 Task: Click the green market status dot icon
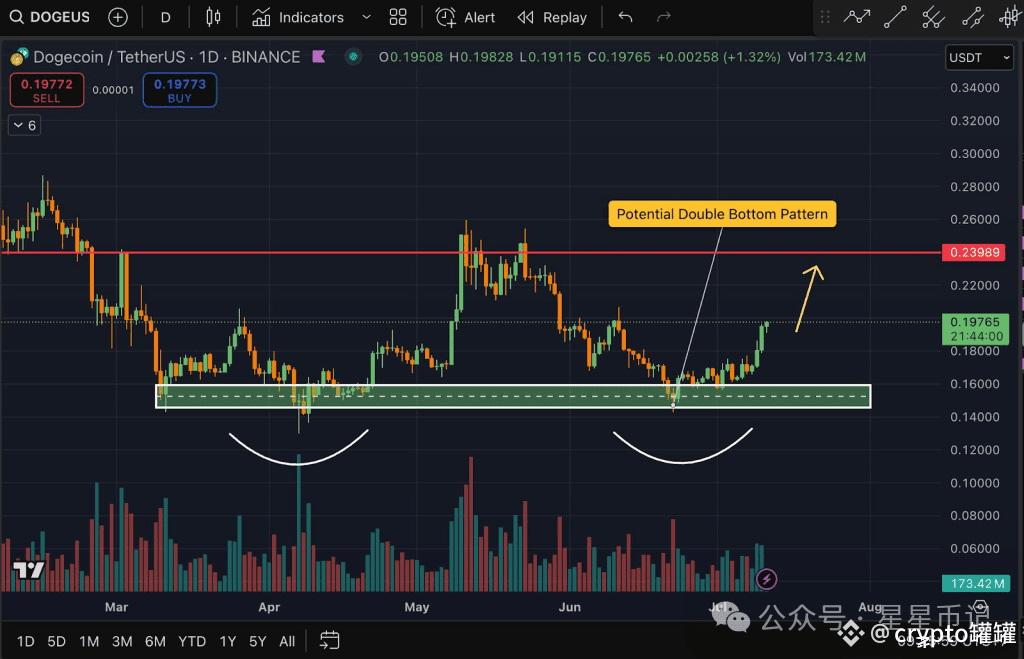pos(353,57)
